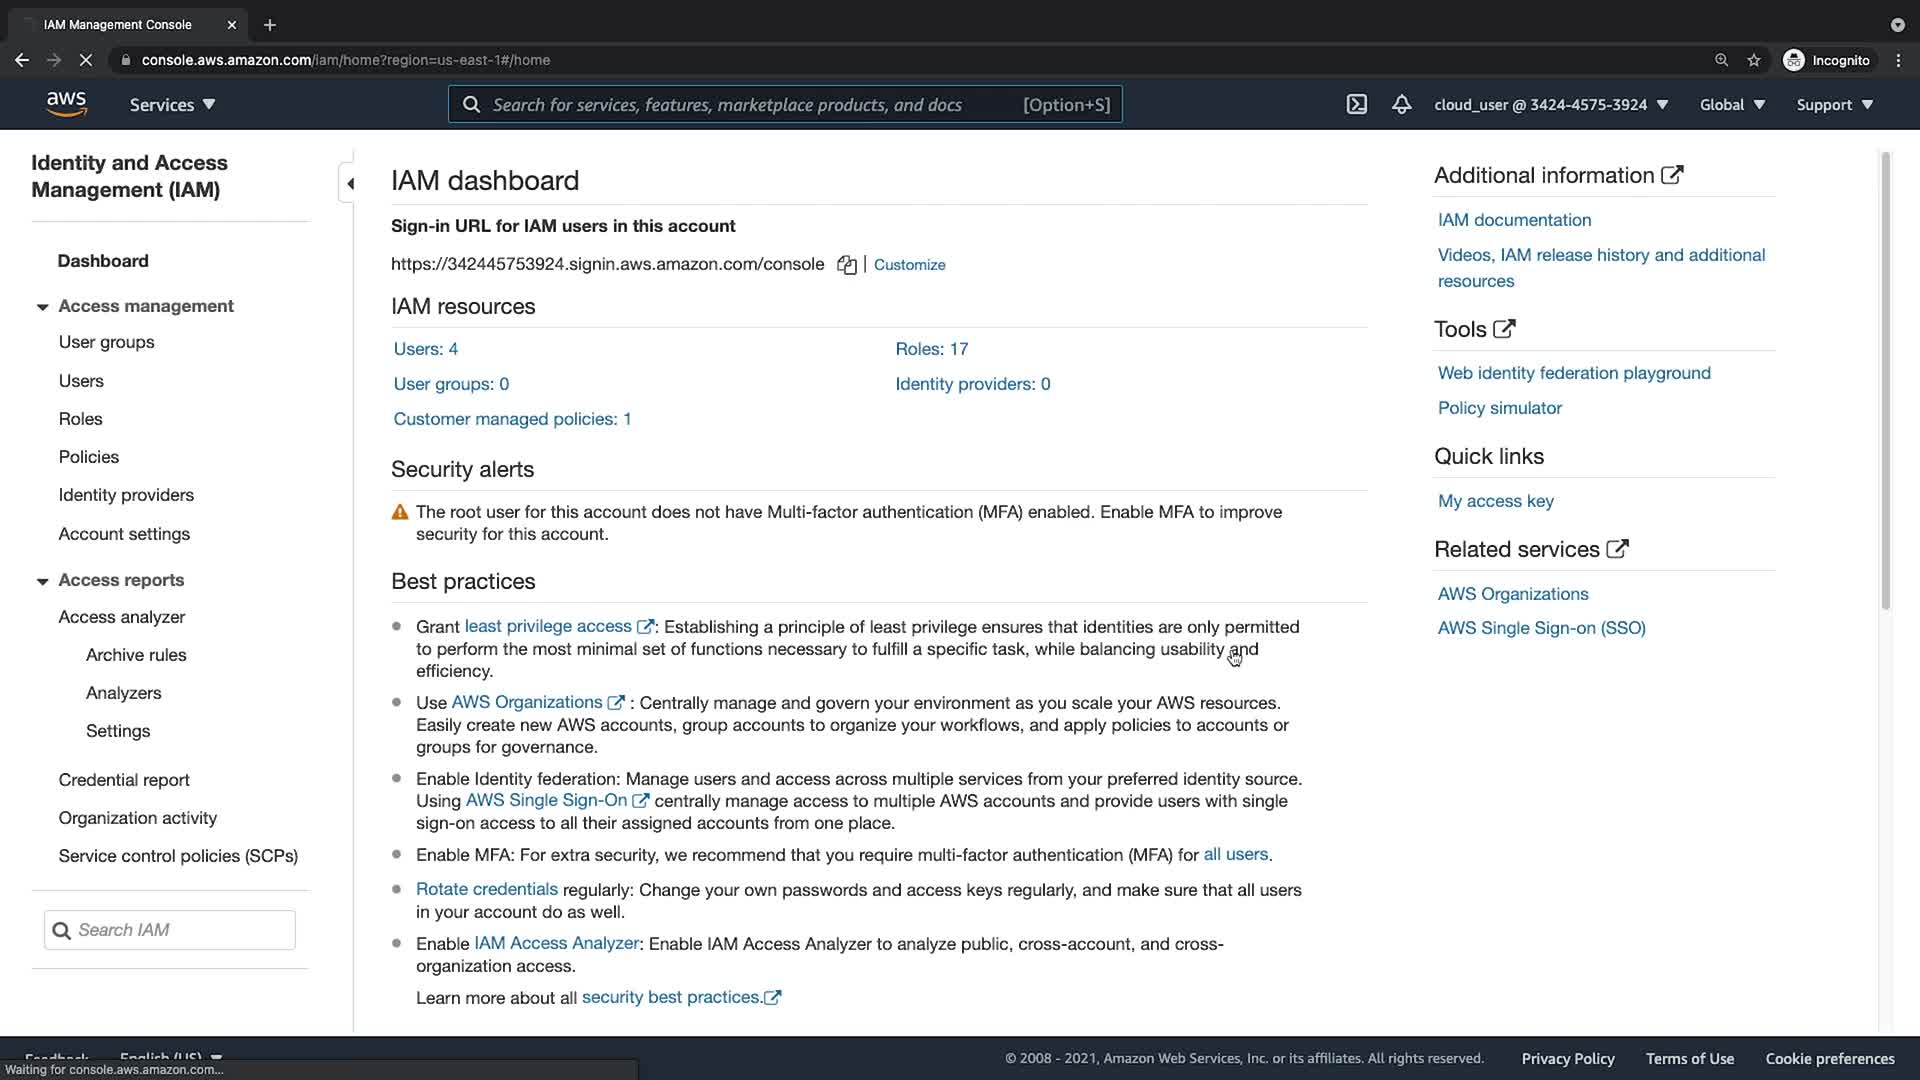Open the Roles: 17 link
Image resolution: width=1920 pixels, height=1080 pixels.
[931, 349]
